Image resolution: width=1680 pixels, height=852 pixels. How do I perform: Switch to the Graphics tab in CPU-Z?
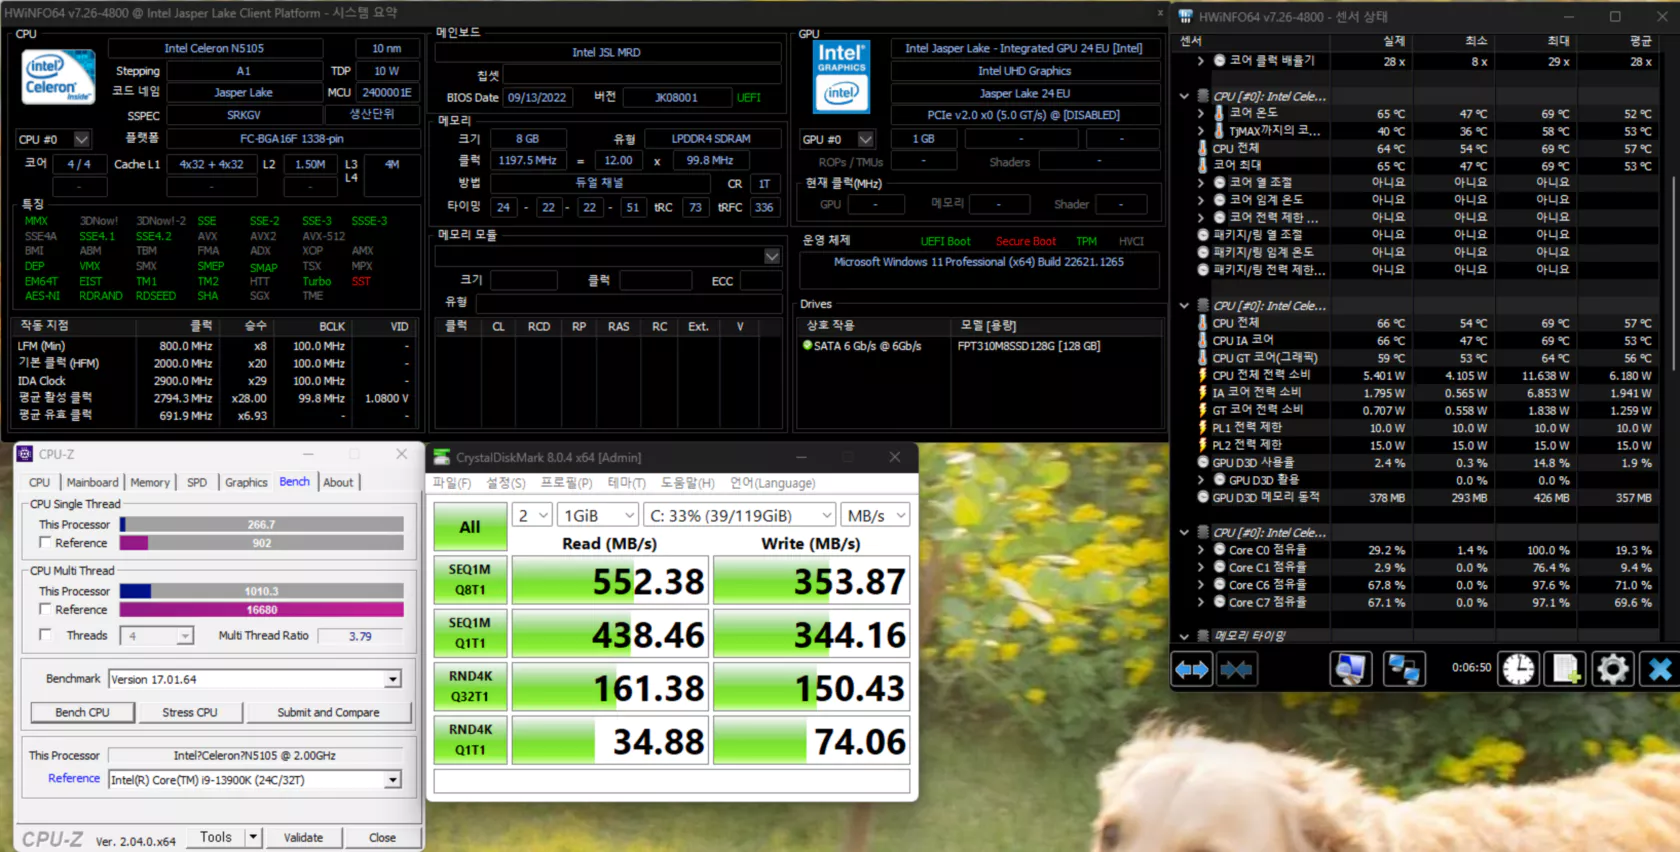[x=246, y=482]
